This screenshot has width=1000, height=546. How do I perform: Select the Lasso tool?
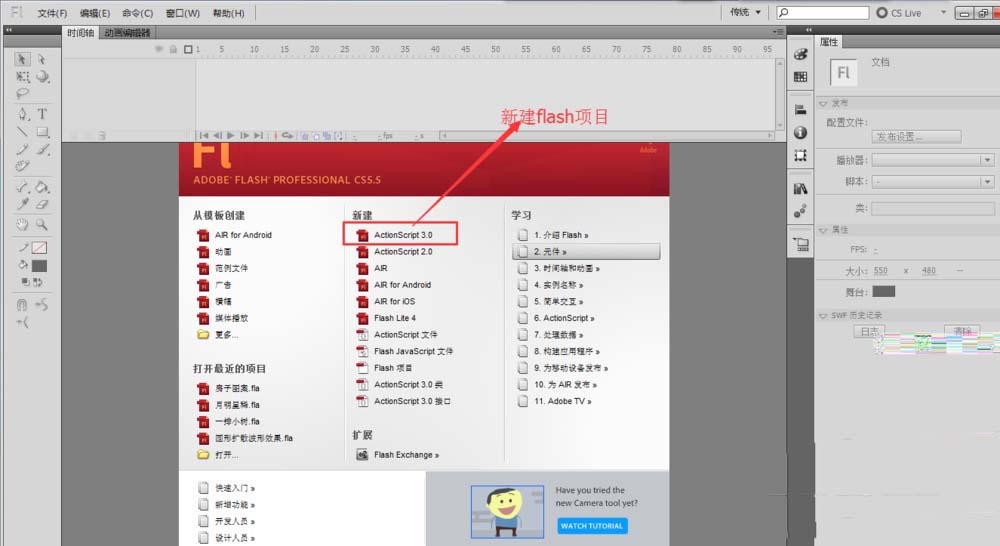(22, 94)
